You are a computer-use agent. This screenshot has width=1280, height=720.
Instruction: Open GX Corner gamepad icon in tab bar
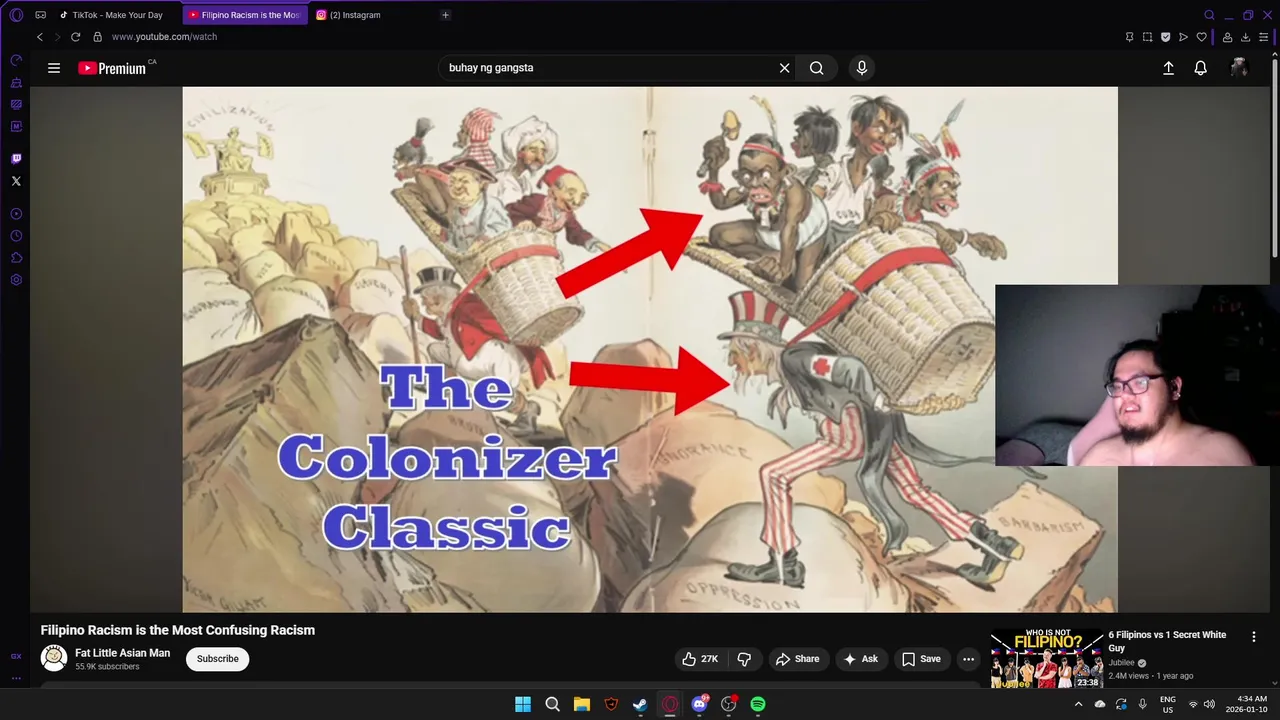40,15
